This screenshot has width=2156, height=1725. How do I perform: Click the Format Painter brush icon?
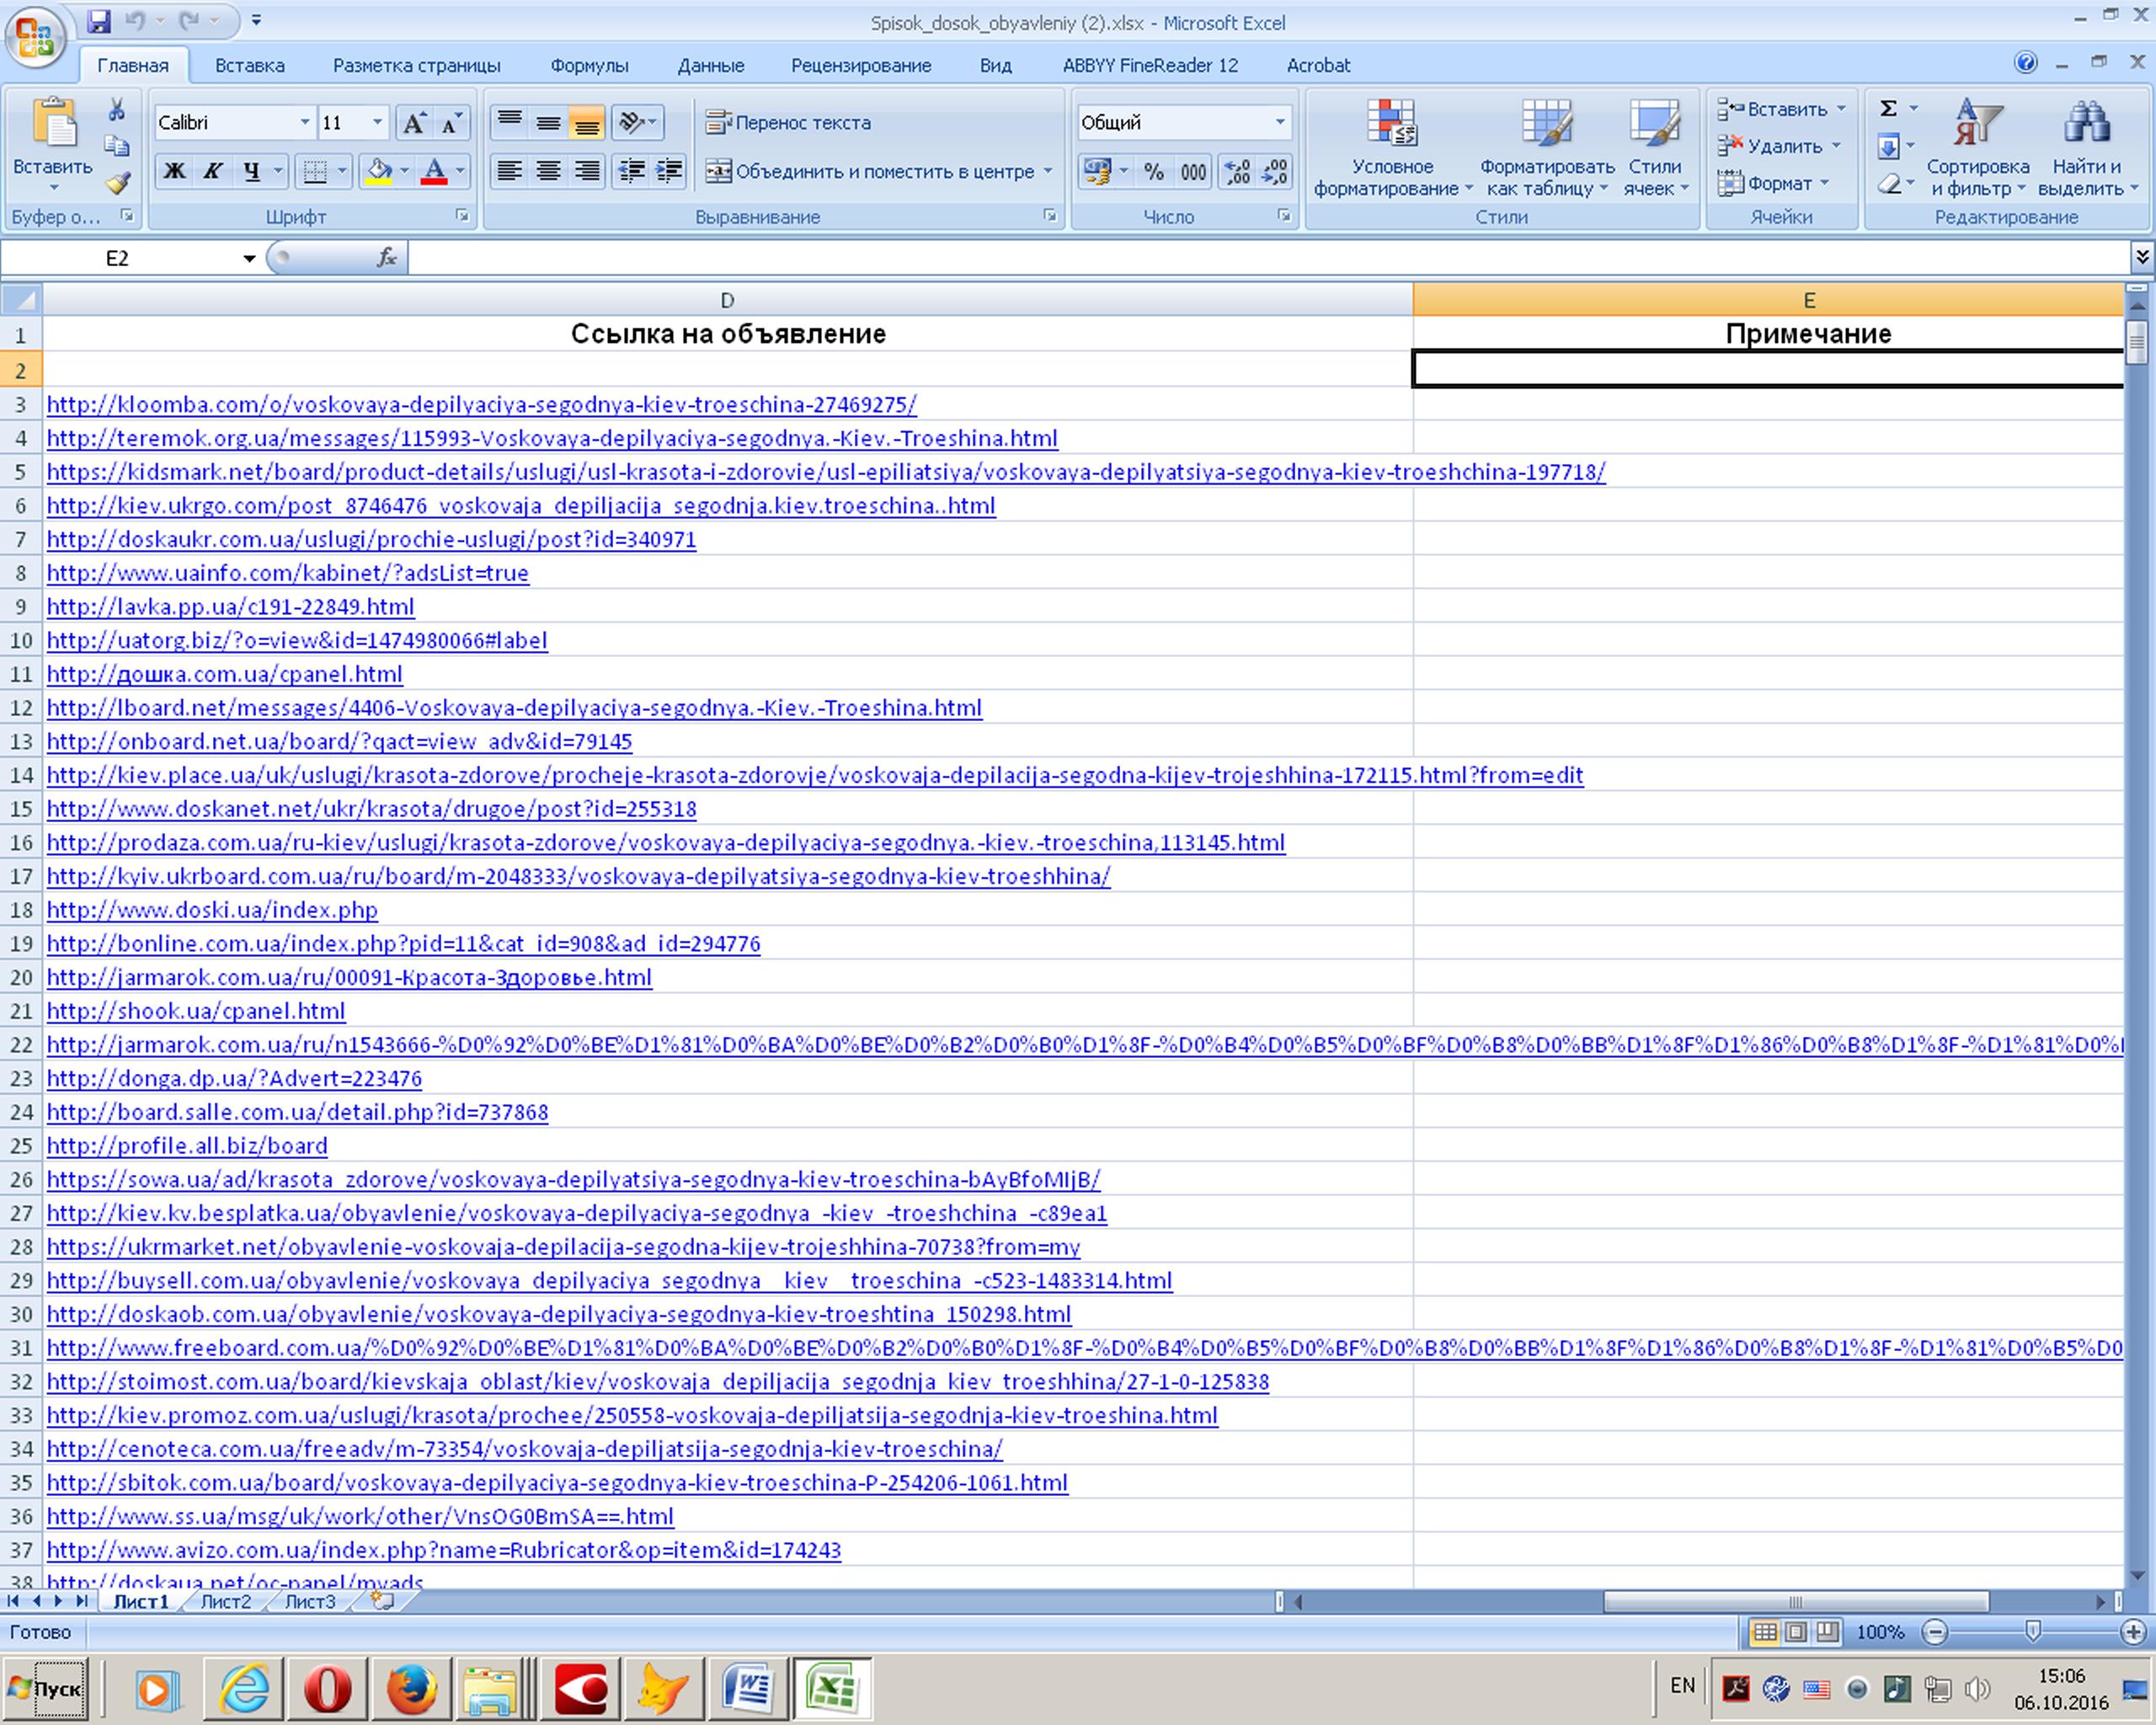[118, 182]
